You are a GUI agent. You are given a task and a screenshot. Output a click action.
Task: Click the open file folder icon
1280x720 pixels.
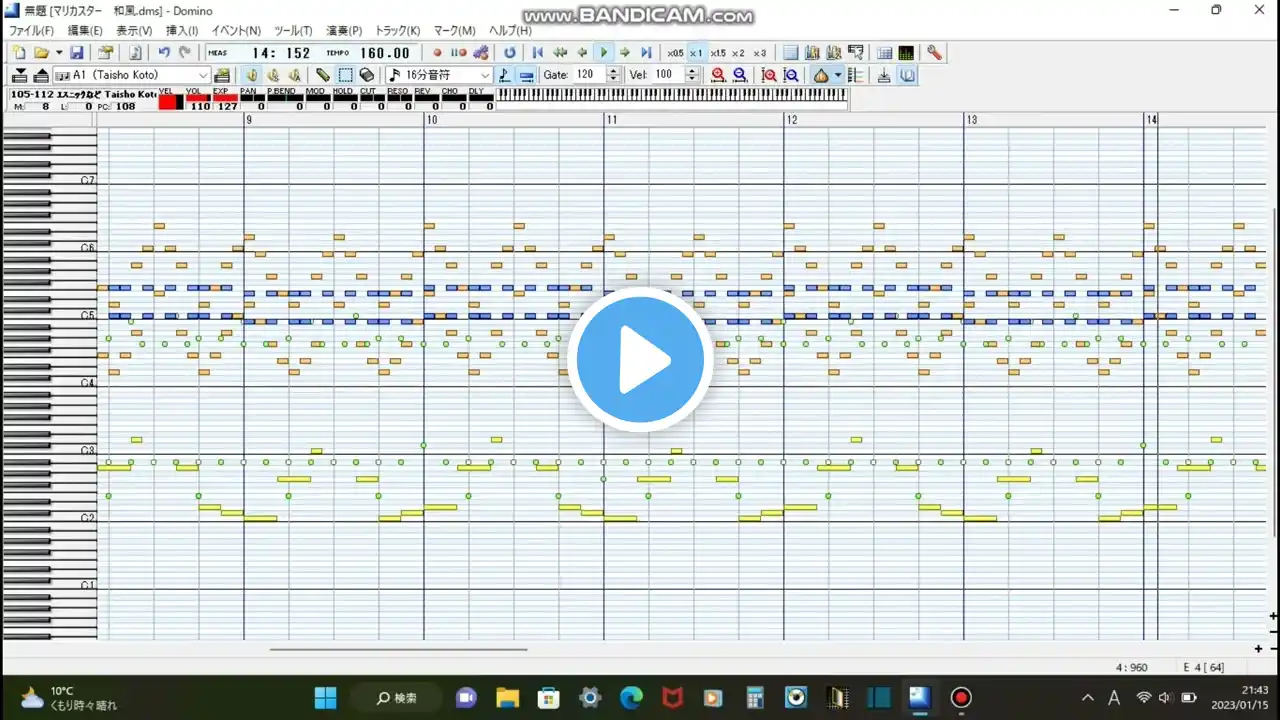(x=41, y=53)
